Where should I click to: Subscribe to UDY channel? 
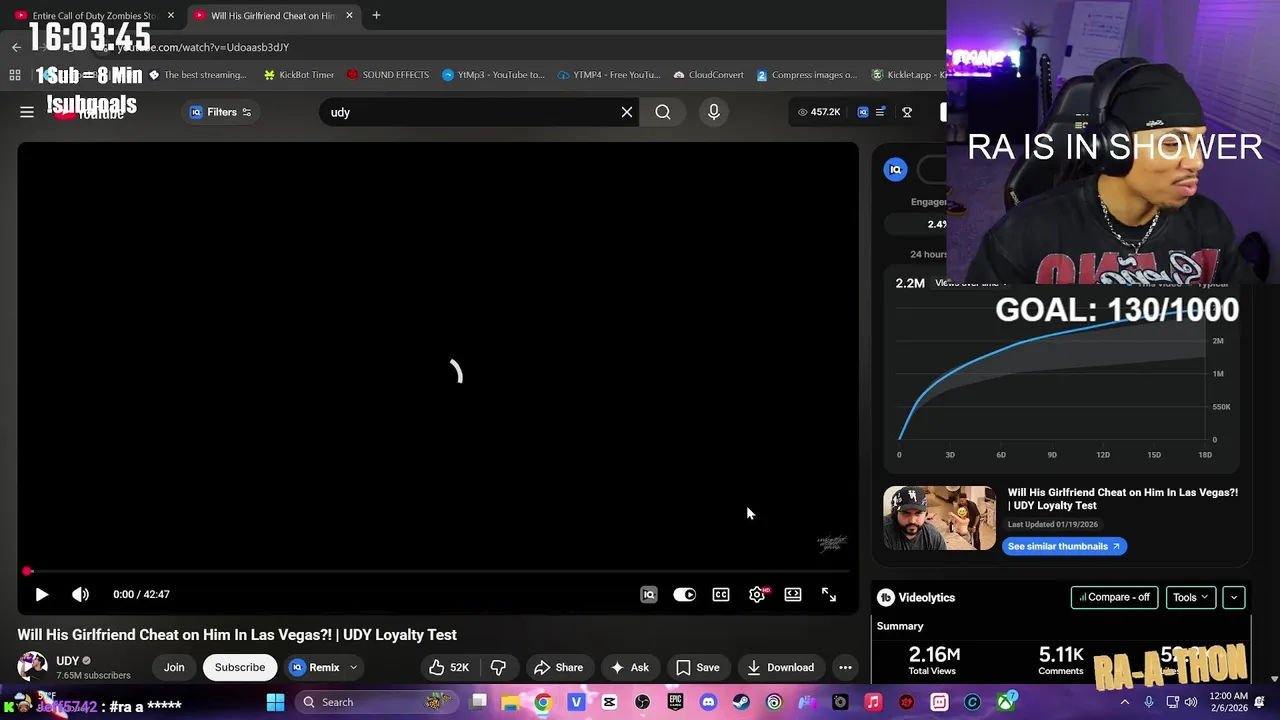click(240, 667)
